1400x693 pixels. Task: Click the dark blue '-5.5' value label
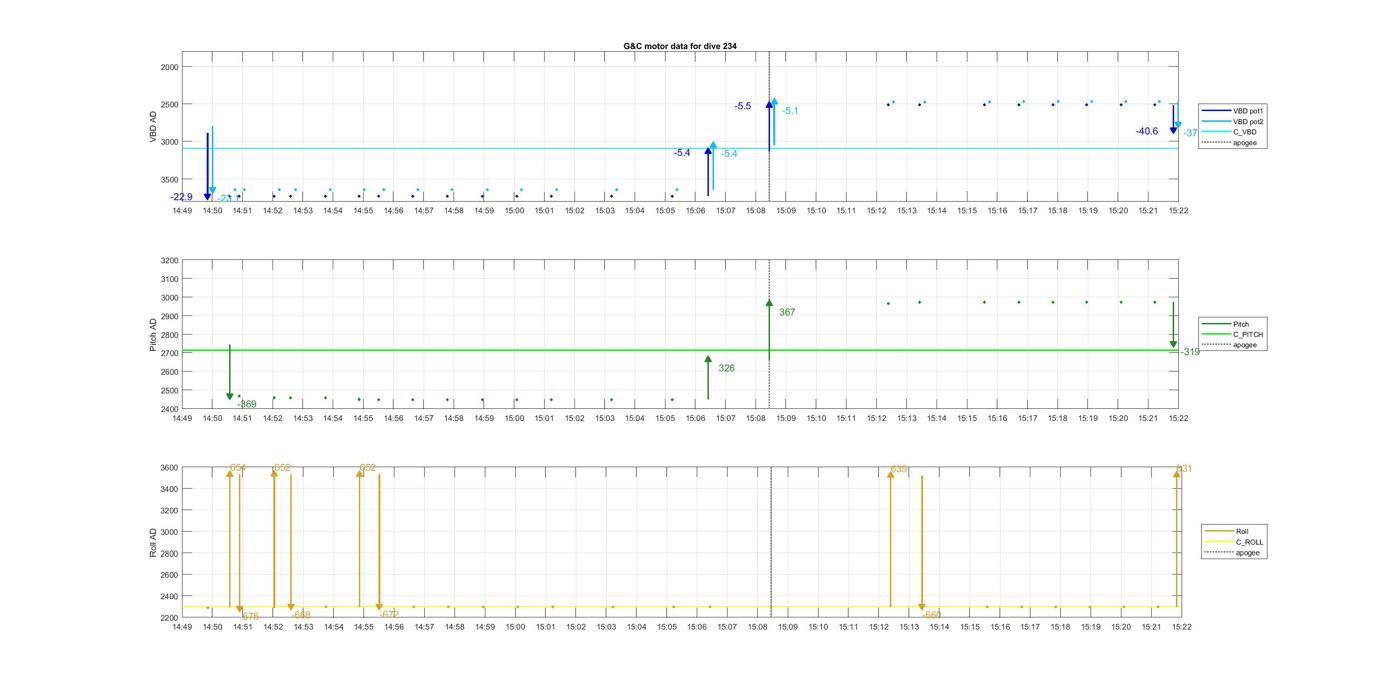click(743, 106)
